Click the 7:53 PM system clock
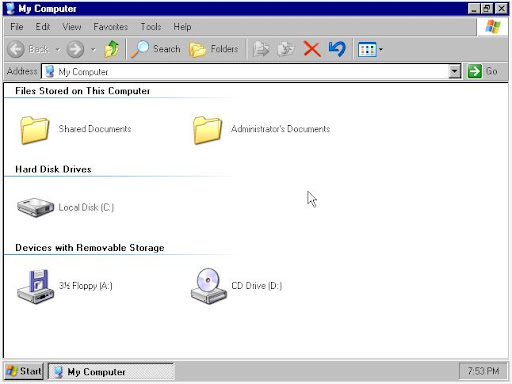The image size is (512, 384). click(x=483, y=371)
